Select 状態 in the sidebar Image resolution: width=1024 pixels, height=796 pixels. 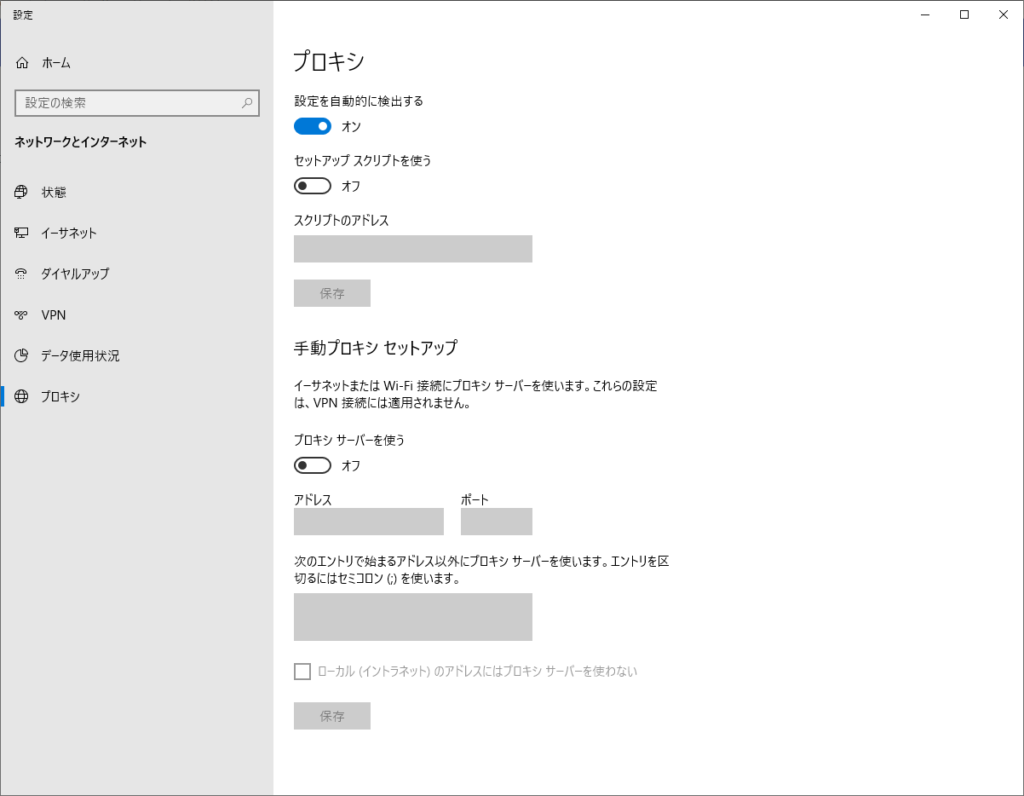[54, 192]
